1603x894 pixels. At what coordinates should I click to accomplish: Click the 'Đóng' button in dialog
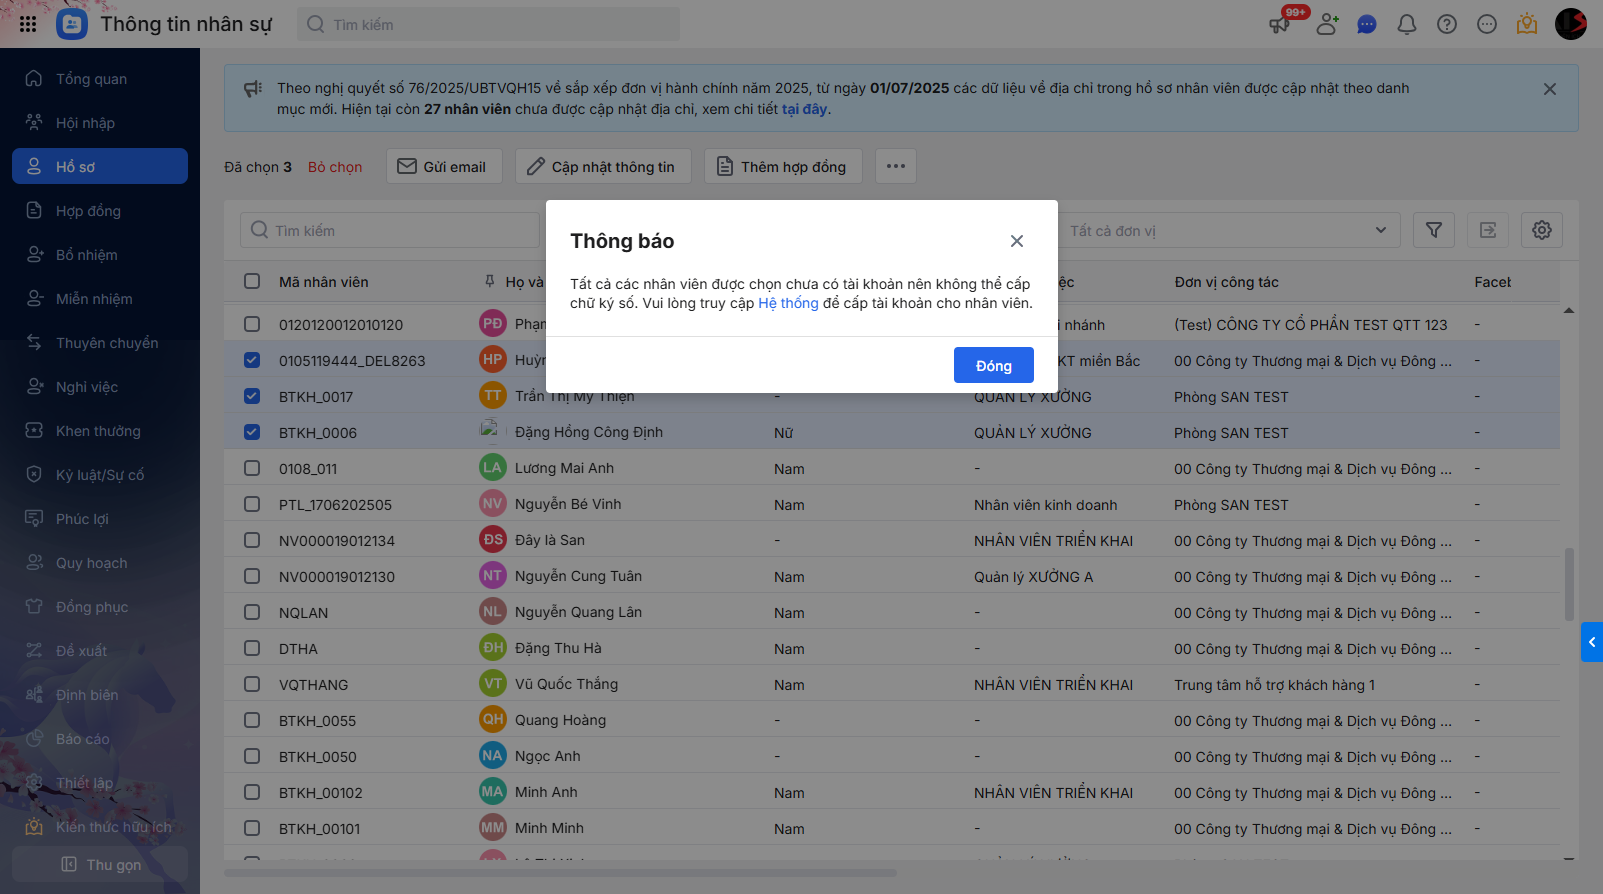coord(993,366)
